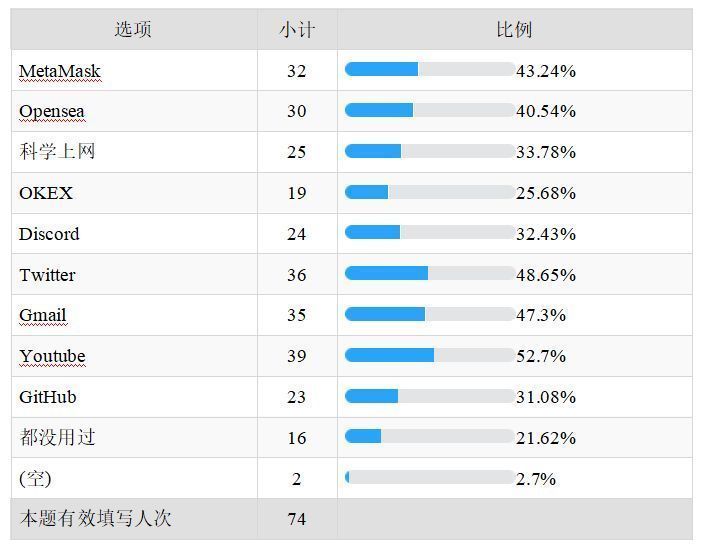Click the 选项 column header
This screenshot has width=703, height=552.
133,30
